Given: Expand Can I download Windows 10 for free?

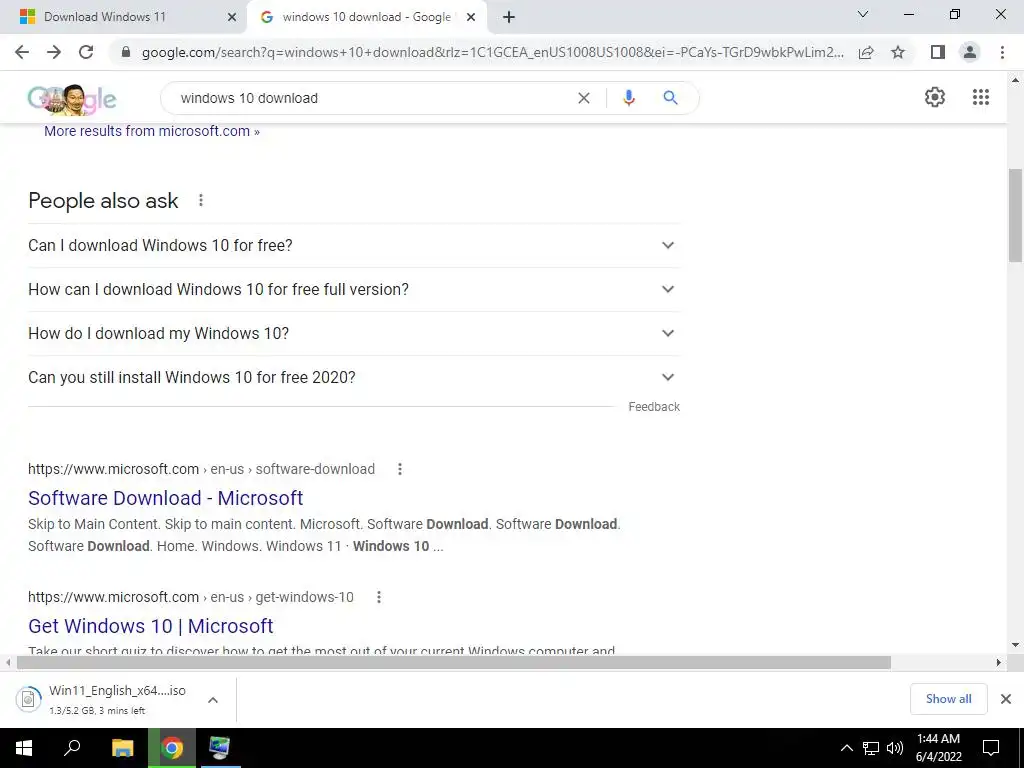Looking at the screenshot, I should [354, 246].
